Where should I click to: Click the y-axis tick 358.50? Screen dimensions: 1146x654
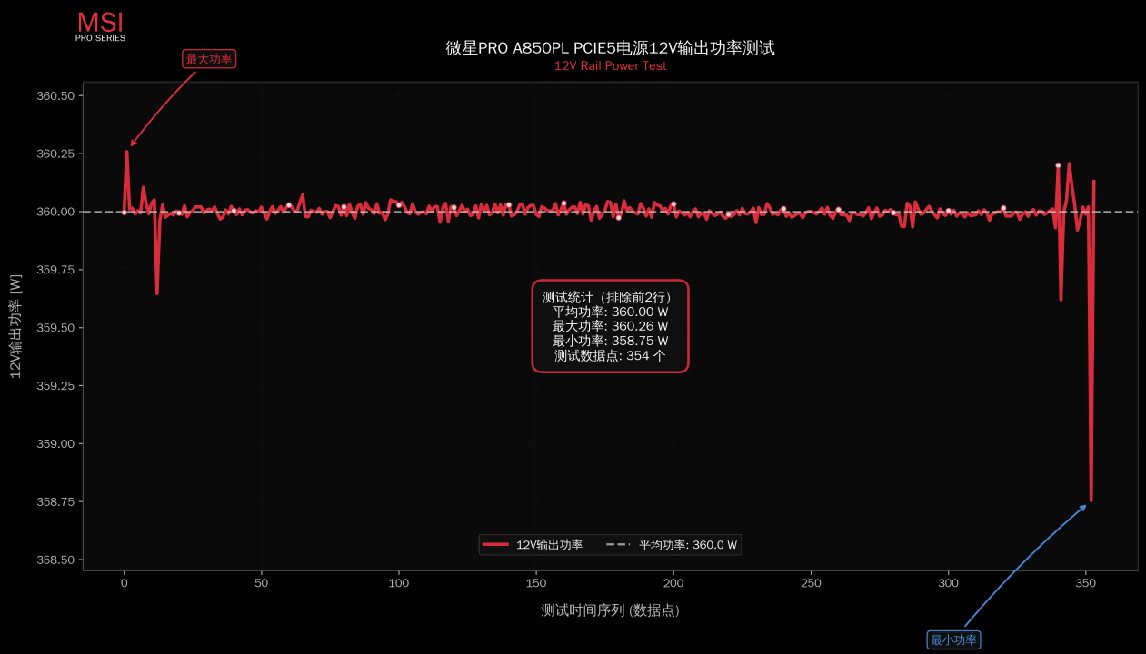[56, 560]
